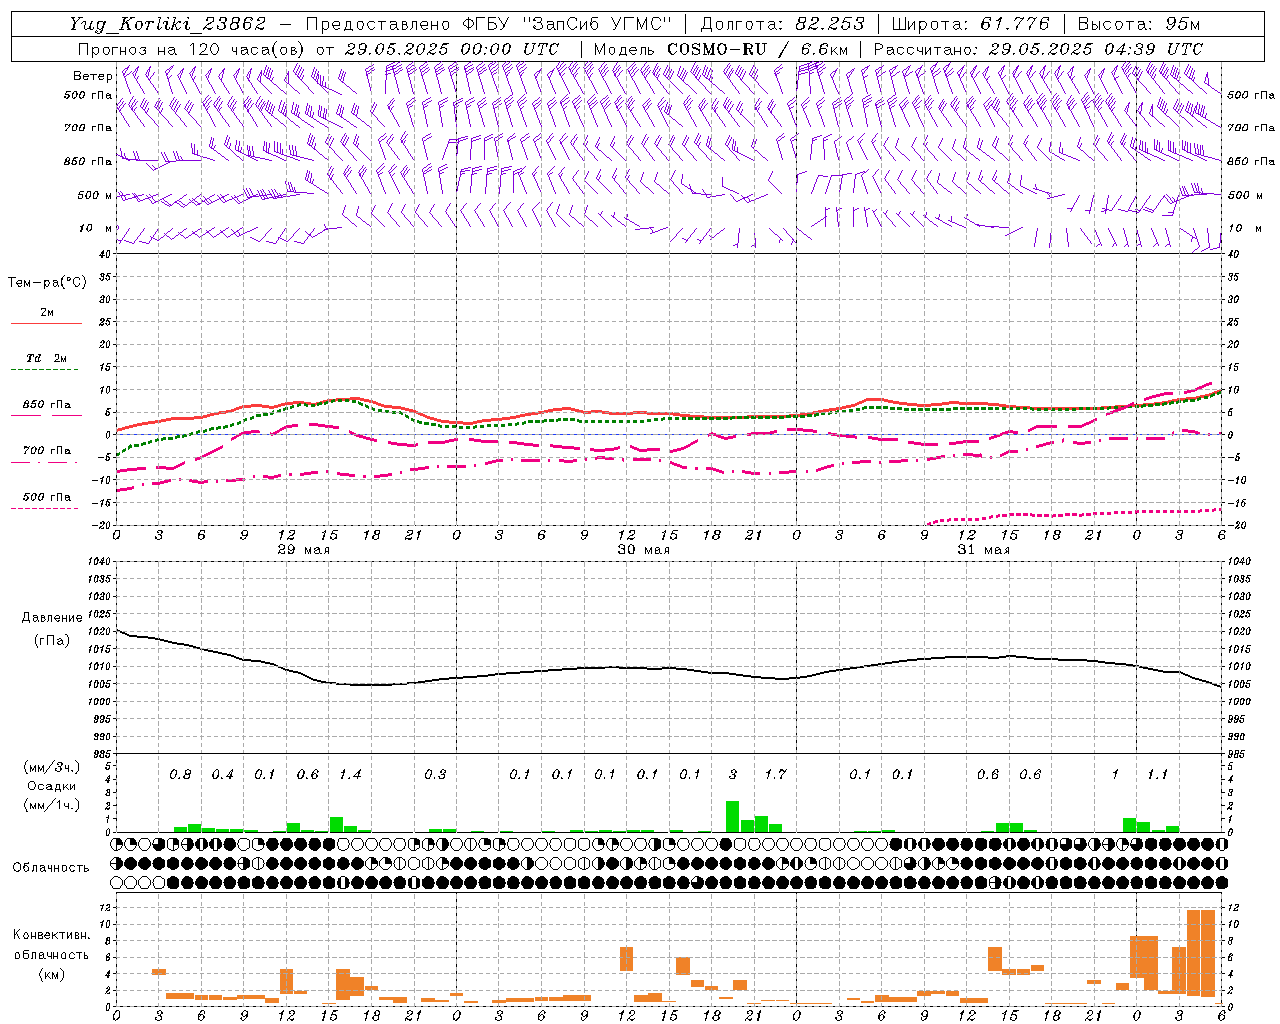This screenshot has height=1024, width=1280.
Task: Click 'Предоставлено ФГБУ "ЗапСиб УГМС"' provider text
Action: point(488,24)
